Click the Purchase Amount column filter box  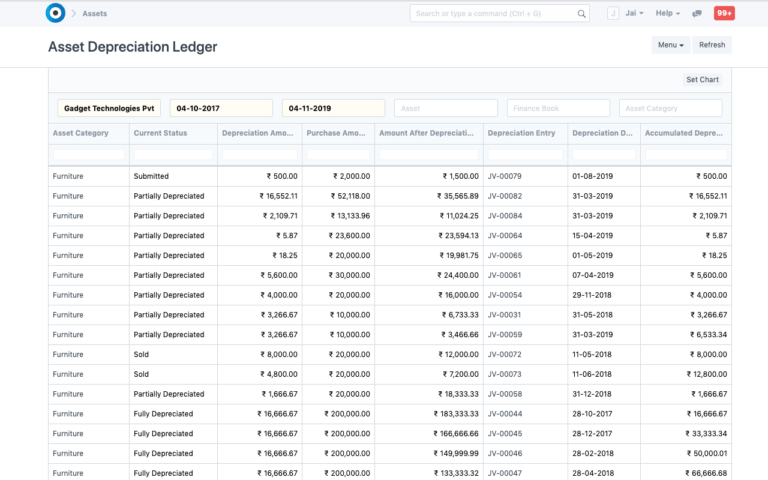pos(338,154)
